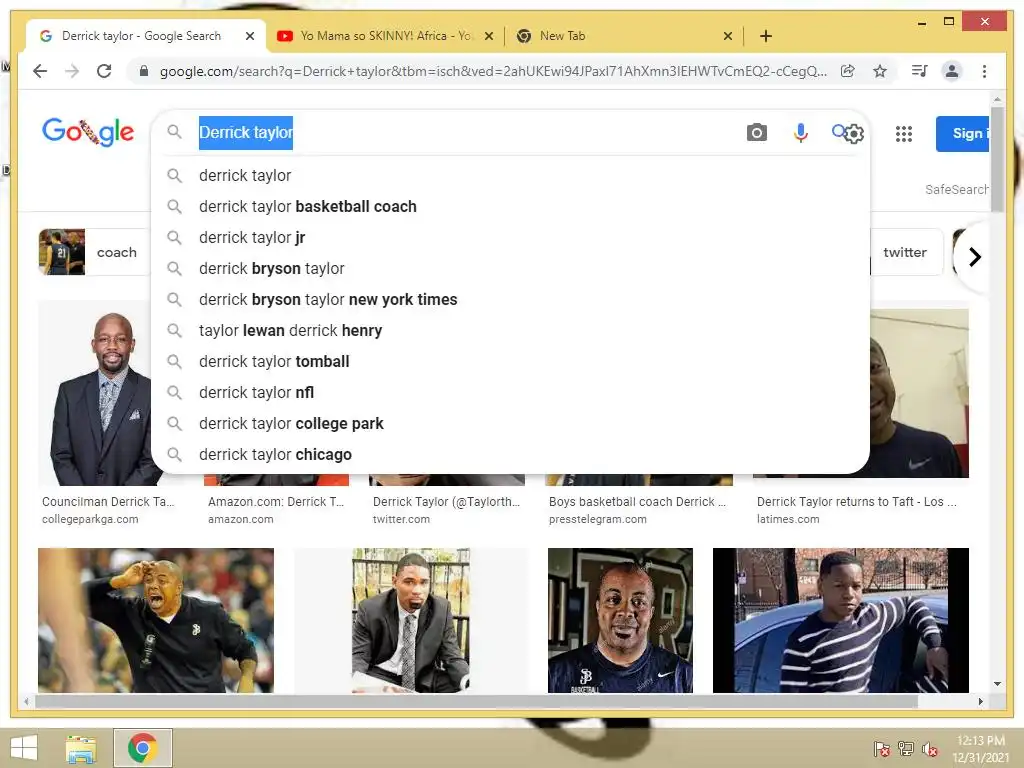The width and height of the screenshot is (1024, 768).
Task: Click the search box with Derrick taylor
Action: point(457,133)
